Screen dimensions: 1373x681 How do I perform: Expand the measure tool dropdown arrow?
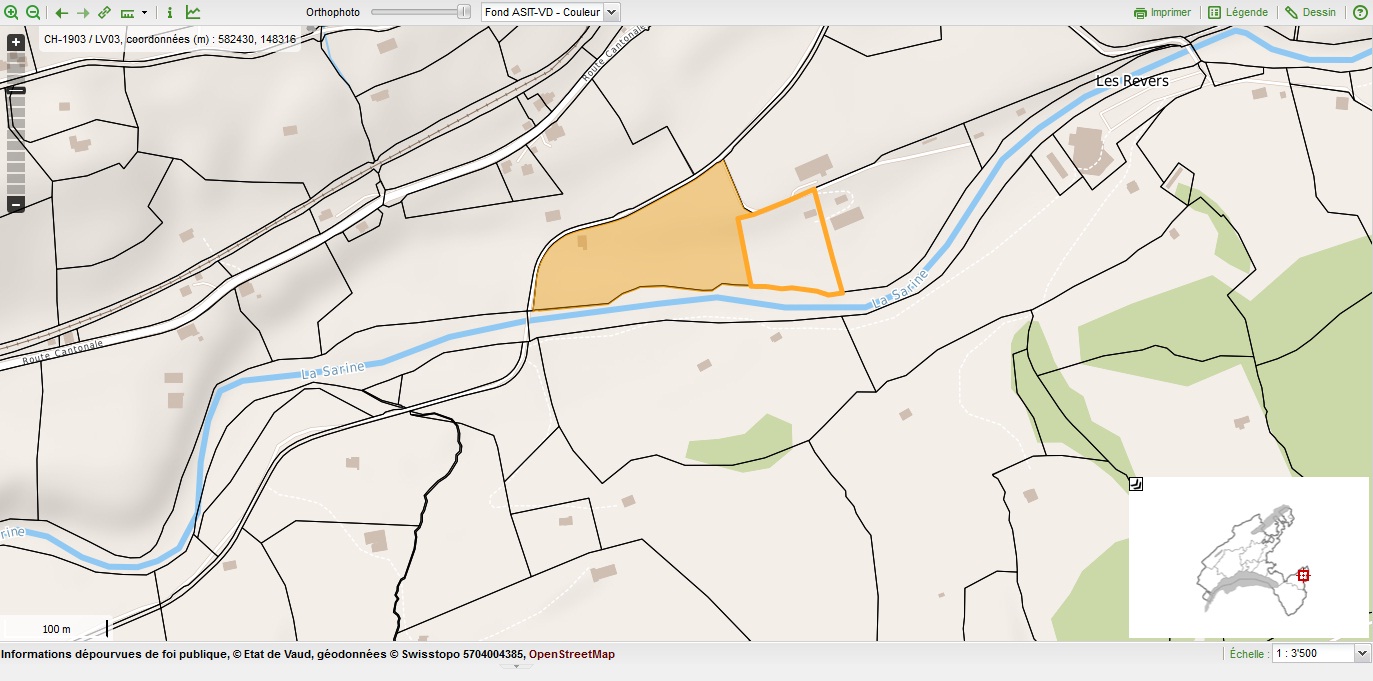click(x=145, y=13)
